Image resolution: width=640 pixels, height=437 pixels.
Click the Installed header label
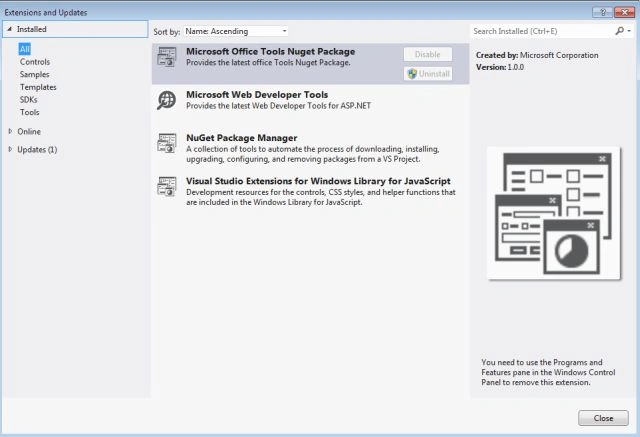pos(31,29)
